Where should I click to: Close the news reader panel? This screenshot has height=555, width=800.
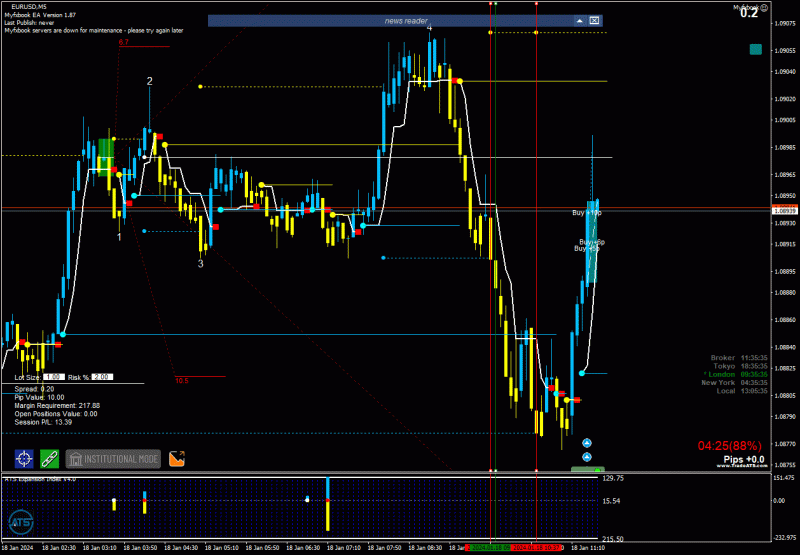(594, 21)
